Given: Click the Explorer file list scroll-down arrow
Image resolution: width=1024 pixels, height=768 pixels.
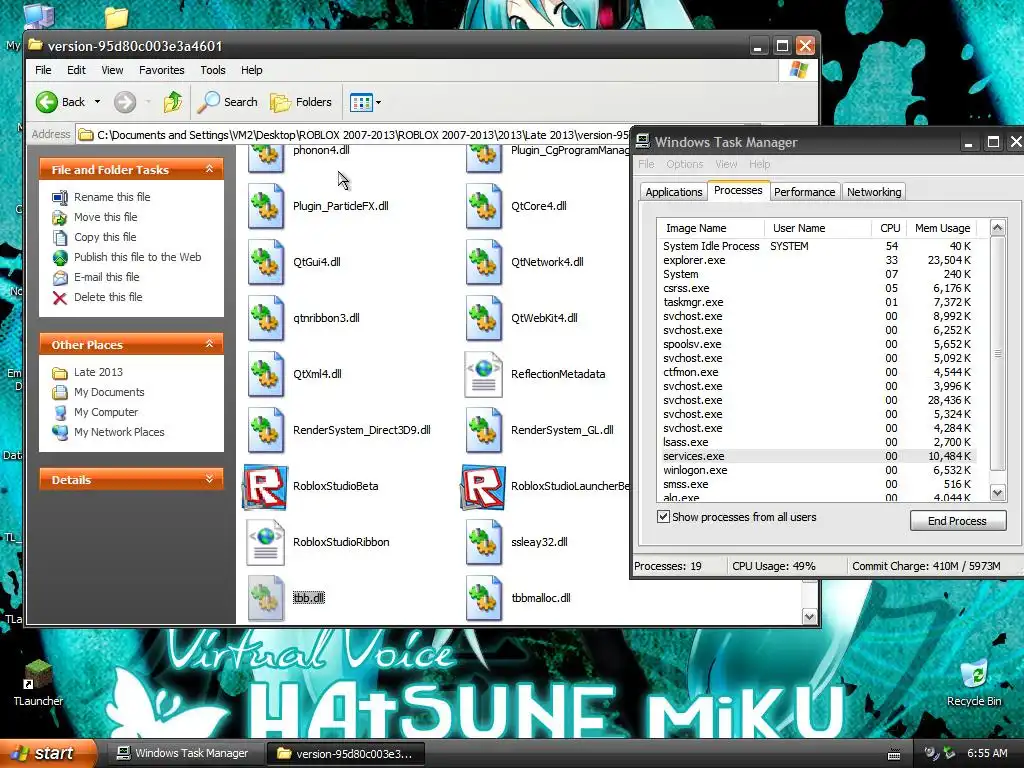Looking at the screenshot, I should tap(809, 616).
